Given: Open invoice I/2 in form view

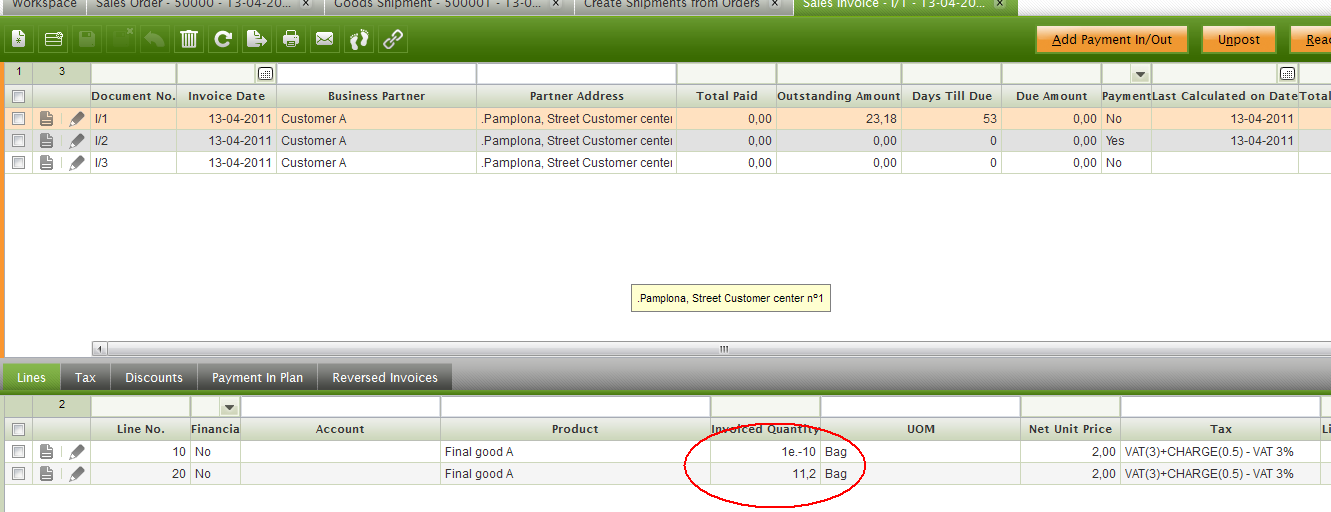Looking at the screenshot, I should pyautogui.click(x=46, y=141).
